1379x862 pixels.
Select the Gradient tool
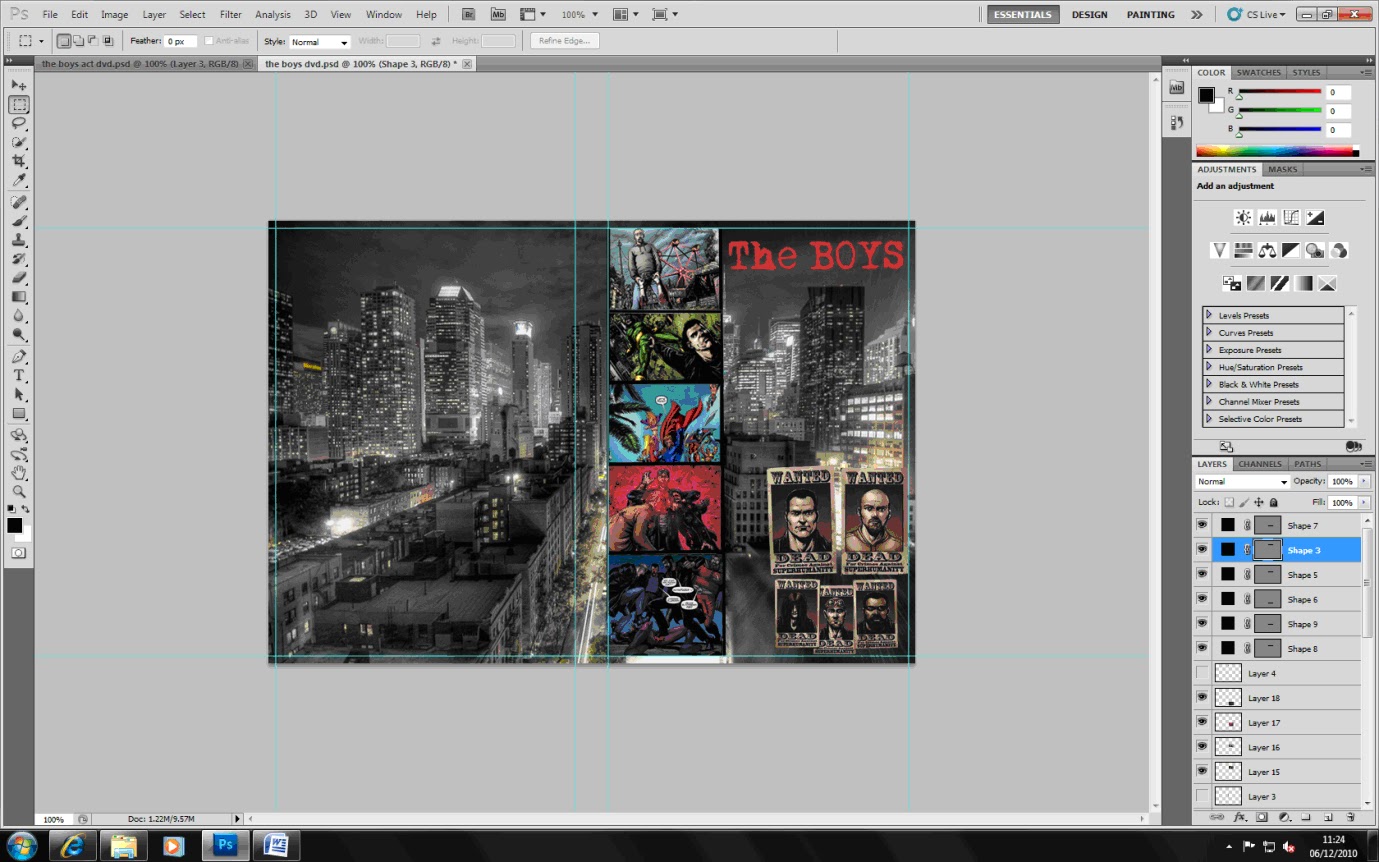click(19, 297)
